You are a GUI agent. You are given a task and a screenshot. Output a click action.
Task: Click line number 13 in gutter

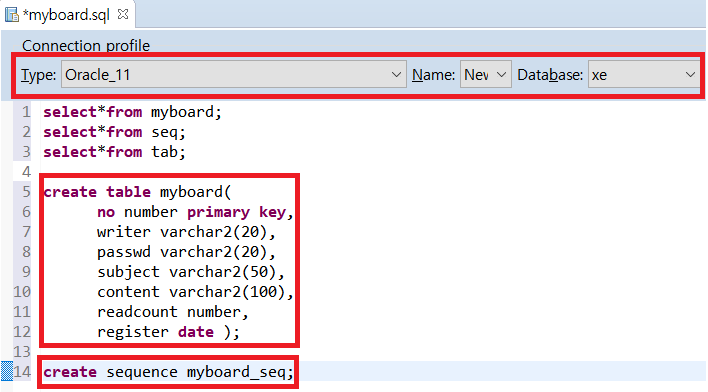(22, 351)
